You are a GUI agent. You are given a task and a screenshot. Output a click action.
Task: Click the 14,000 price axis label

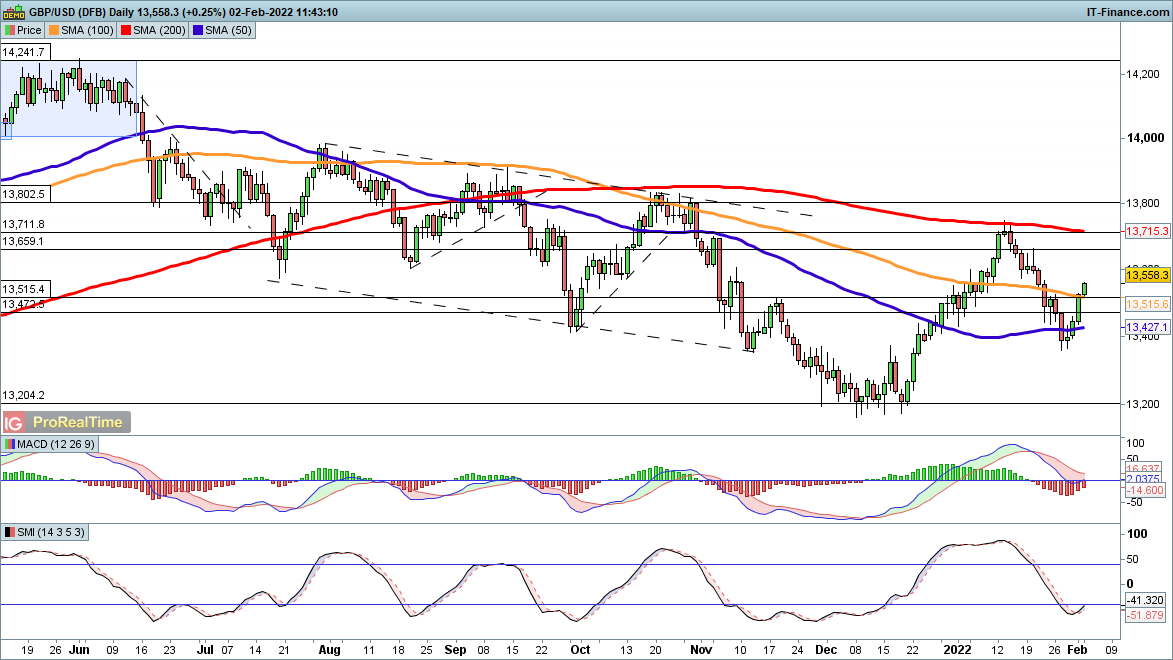click(x=1145, y=138)
